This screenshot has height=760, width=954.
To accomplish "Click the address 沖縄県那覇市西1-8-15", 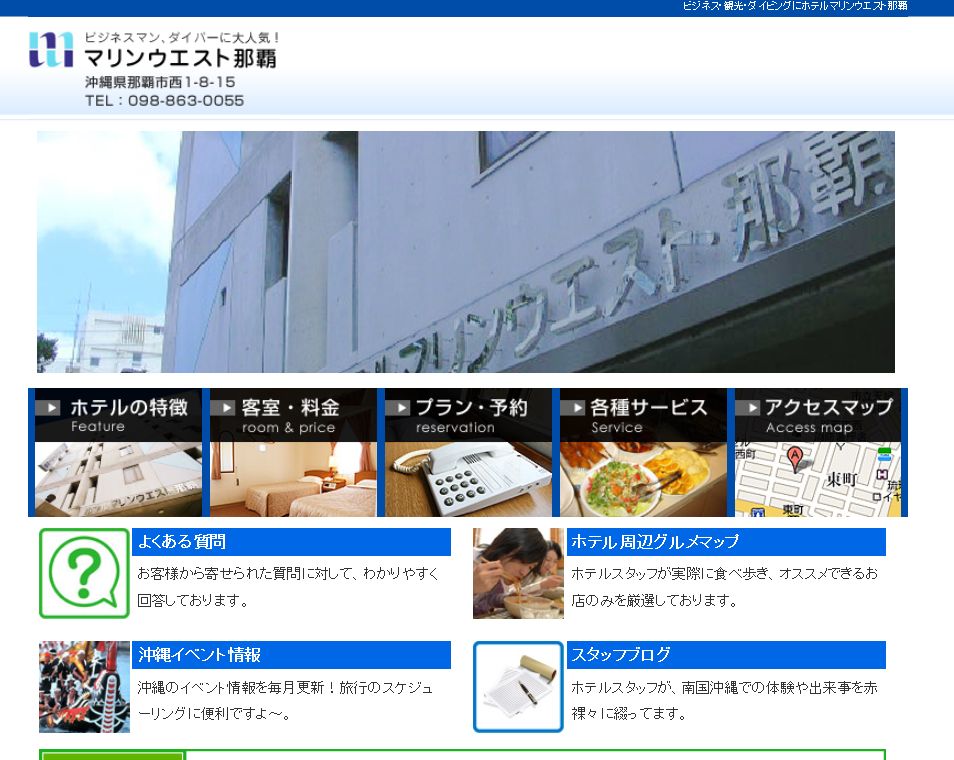I will 160,82.
